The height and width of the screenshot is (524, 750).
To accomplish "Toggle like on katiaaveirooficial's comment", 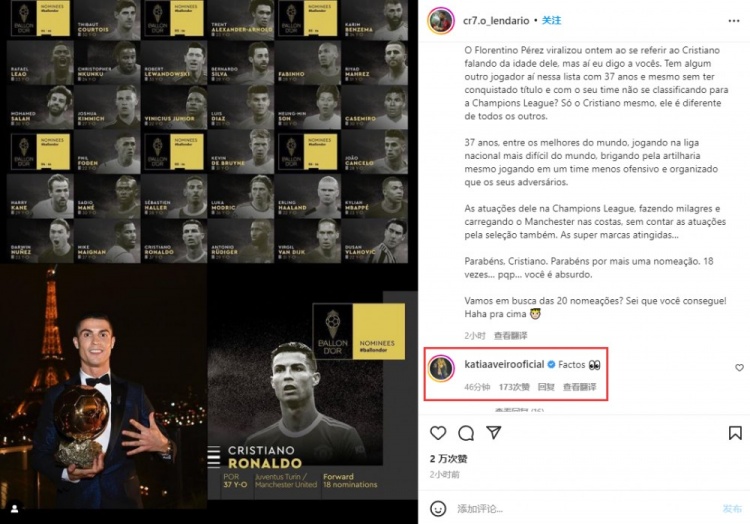I will click(x=739, y=368).
